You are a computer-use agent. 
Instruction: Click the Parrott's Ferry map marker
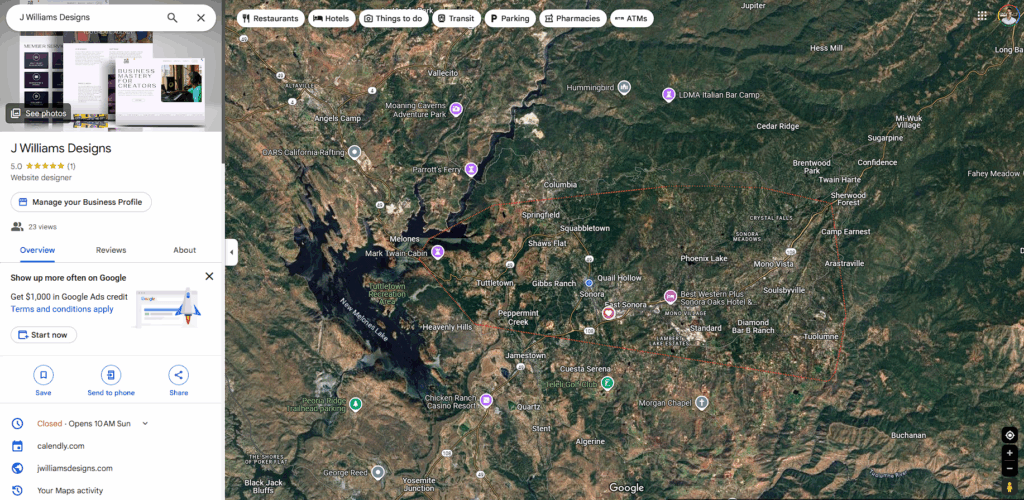click(x=471, y=170)
